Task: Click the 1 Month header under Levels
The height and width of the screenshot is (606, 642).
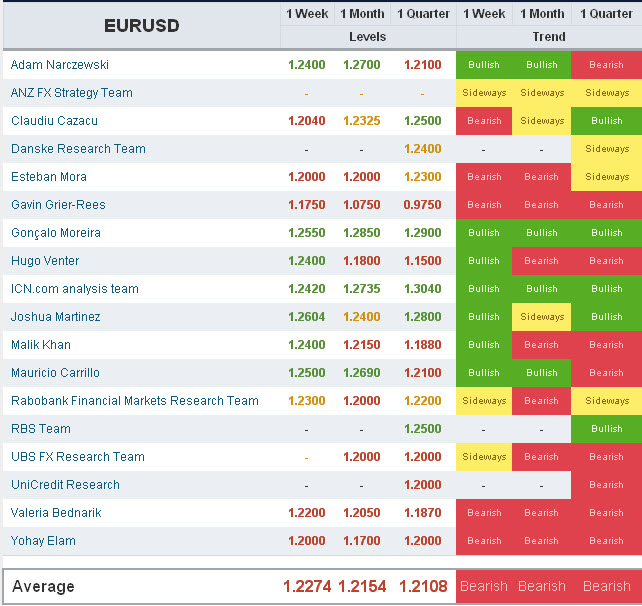Action: (362, 14)
